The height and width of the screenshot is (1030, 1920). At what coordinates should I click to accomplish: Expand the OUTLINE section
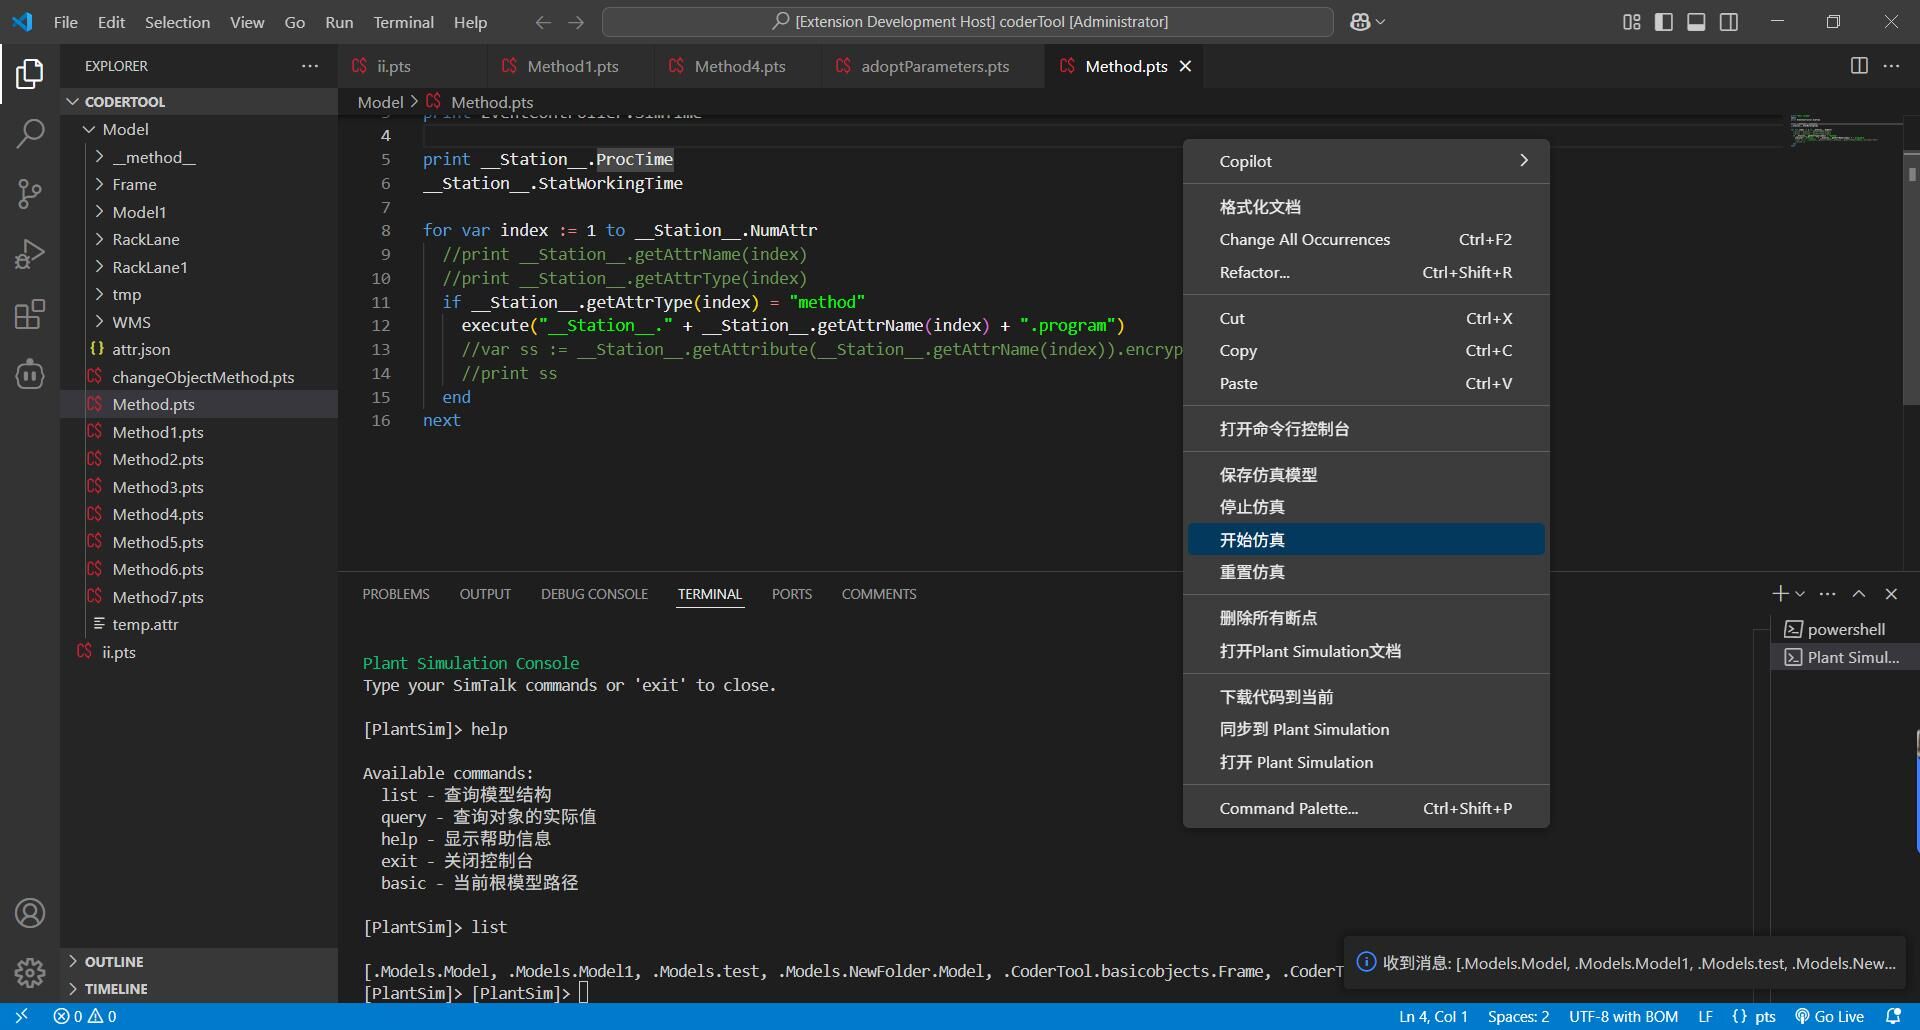[x=114, y=961]
